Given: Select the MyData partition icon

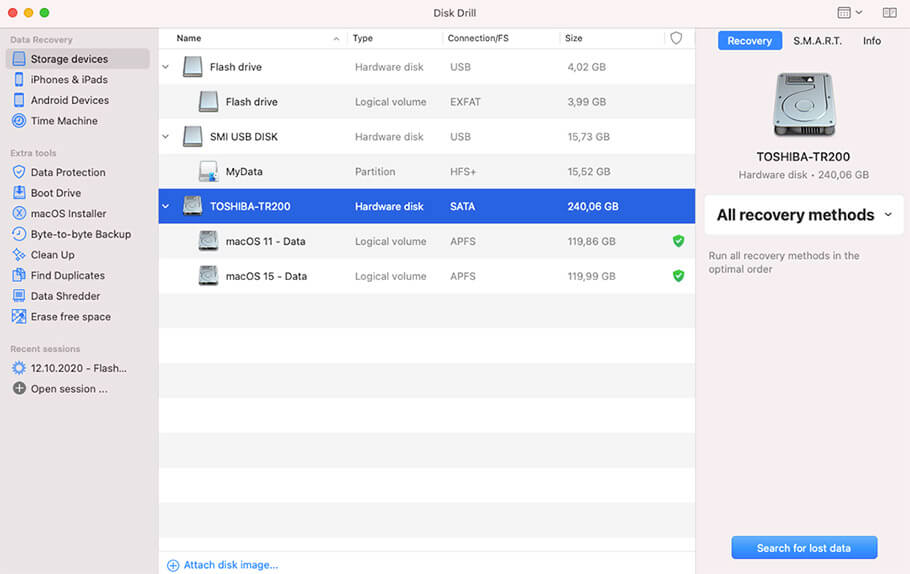Looking at the screenshot, I should click(x=208, y=171).
